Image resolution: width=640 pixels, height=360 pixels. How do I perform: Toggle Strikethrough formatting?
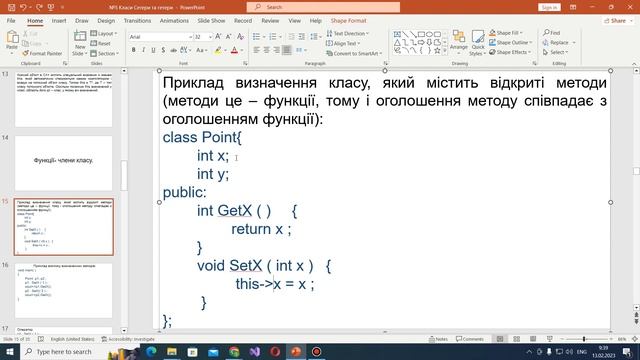173,50
